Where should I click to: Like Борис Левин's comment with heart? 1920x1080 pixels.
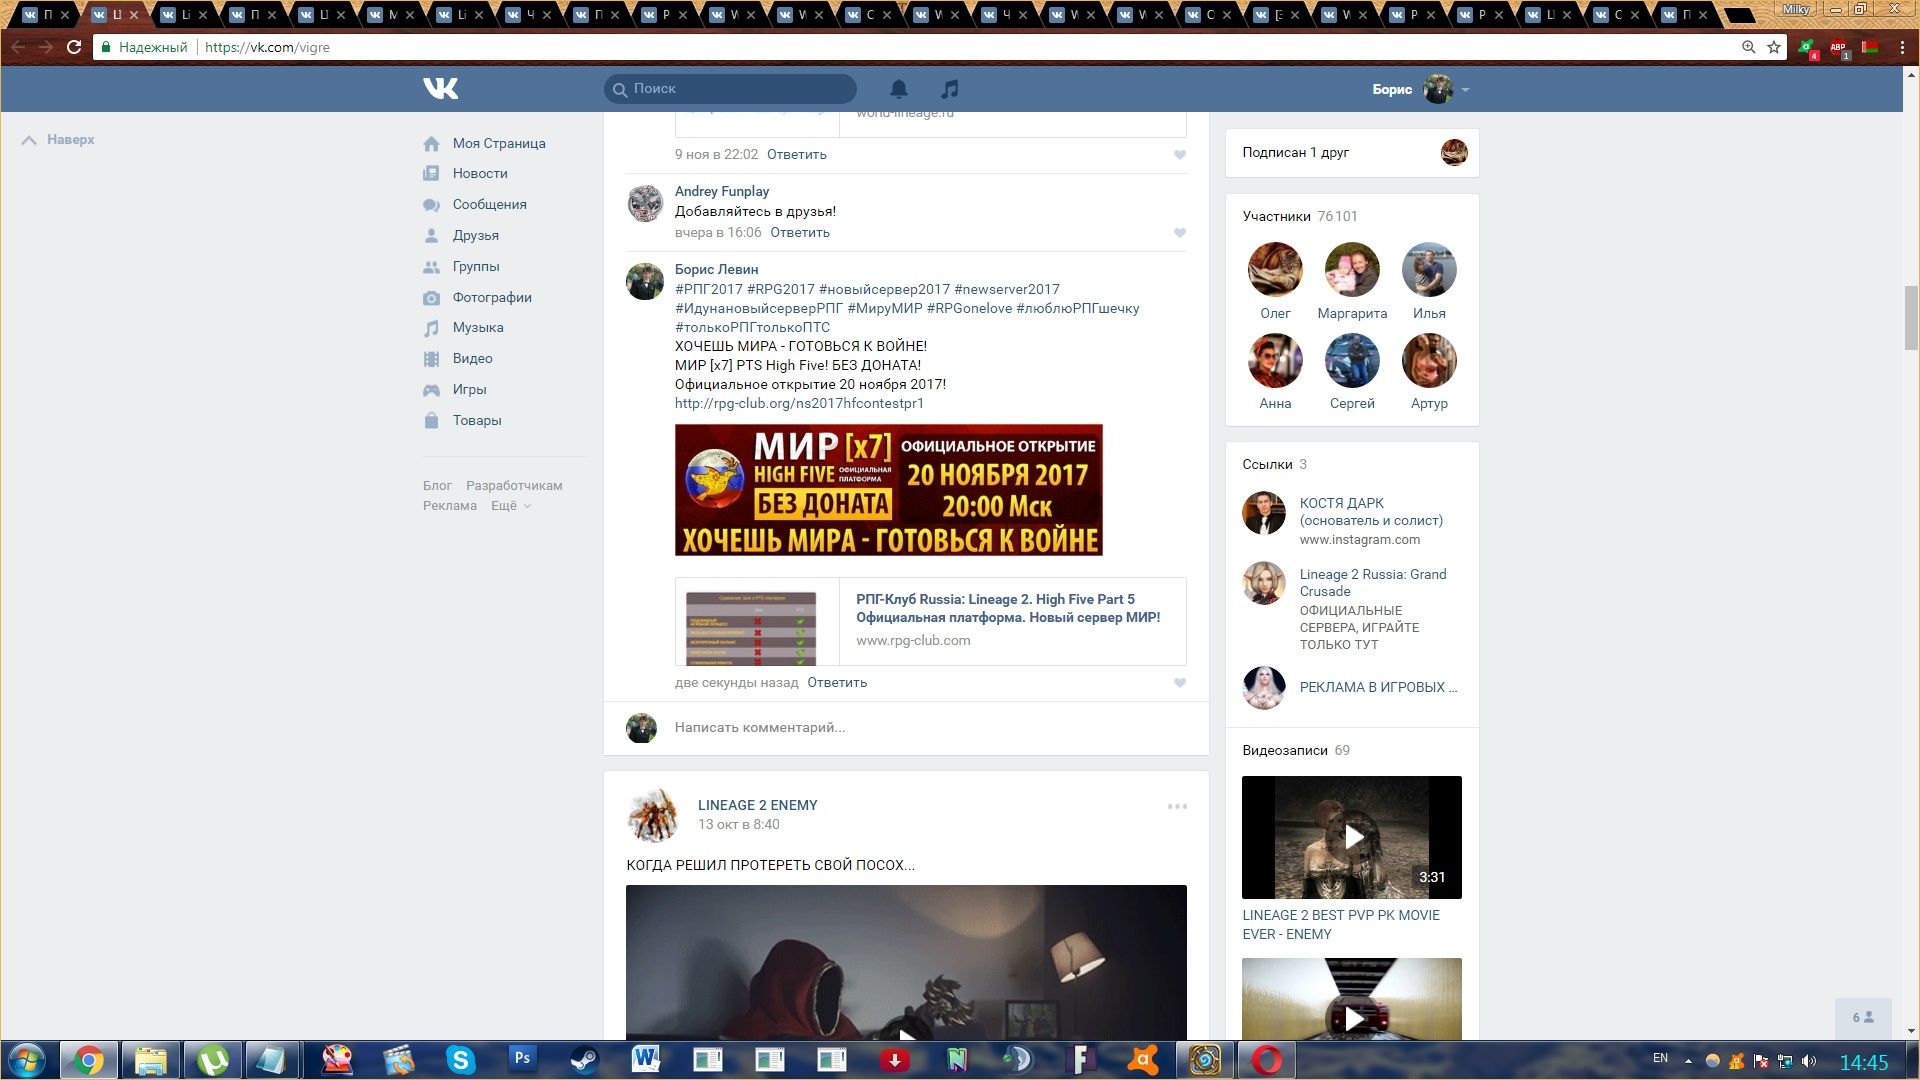click(1179, 683)
